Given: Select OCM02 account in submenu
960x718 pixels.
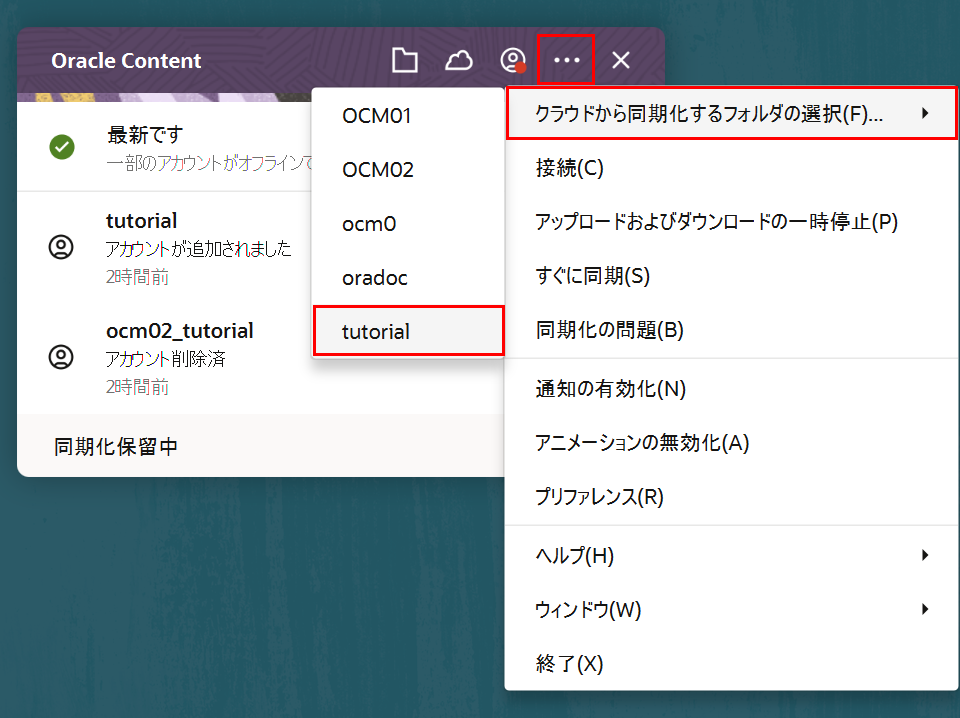Looking at the screenshot, I should 408,170.
